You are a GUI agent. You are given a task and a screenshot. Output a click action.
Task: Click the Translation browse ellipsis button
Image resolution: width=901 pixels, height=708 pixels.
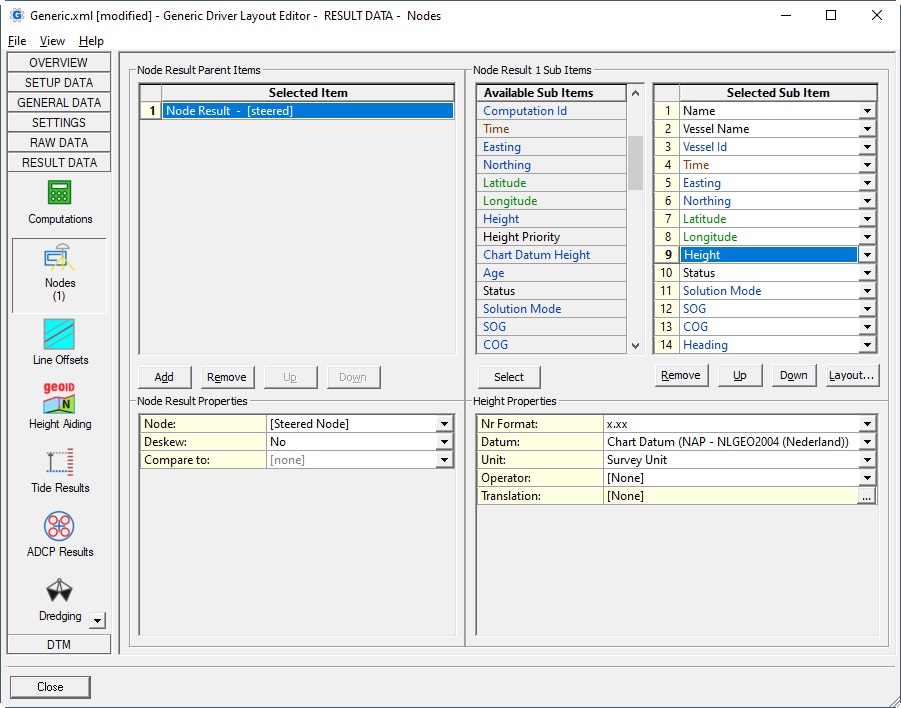866,496
